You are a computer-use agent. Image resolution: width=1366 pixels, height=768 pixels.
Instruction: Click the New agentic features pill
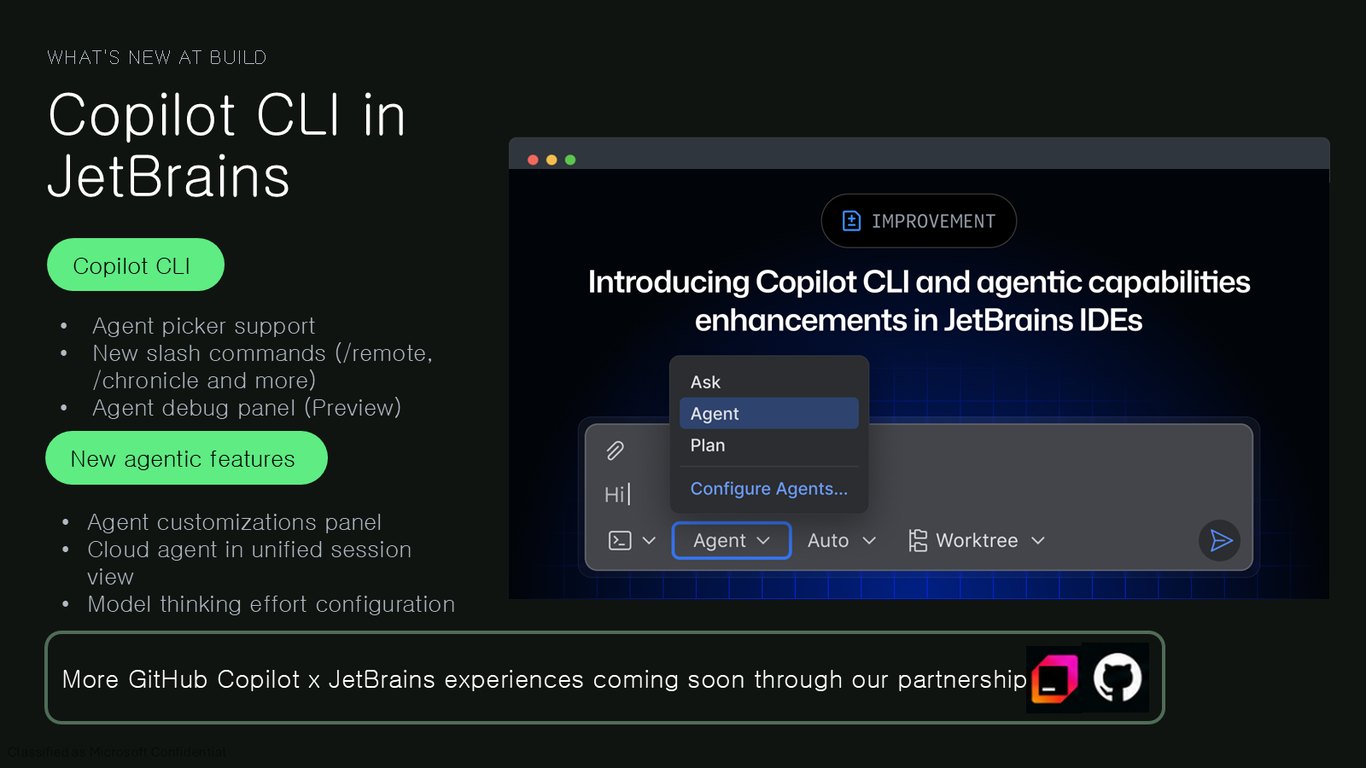coord(186,458)
